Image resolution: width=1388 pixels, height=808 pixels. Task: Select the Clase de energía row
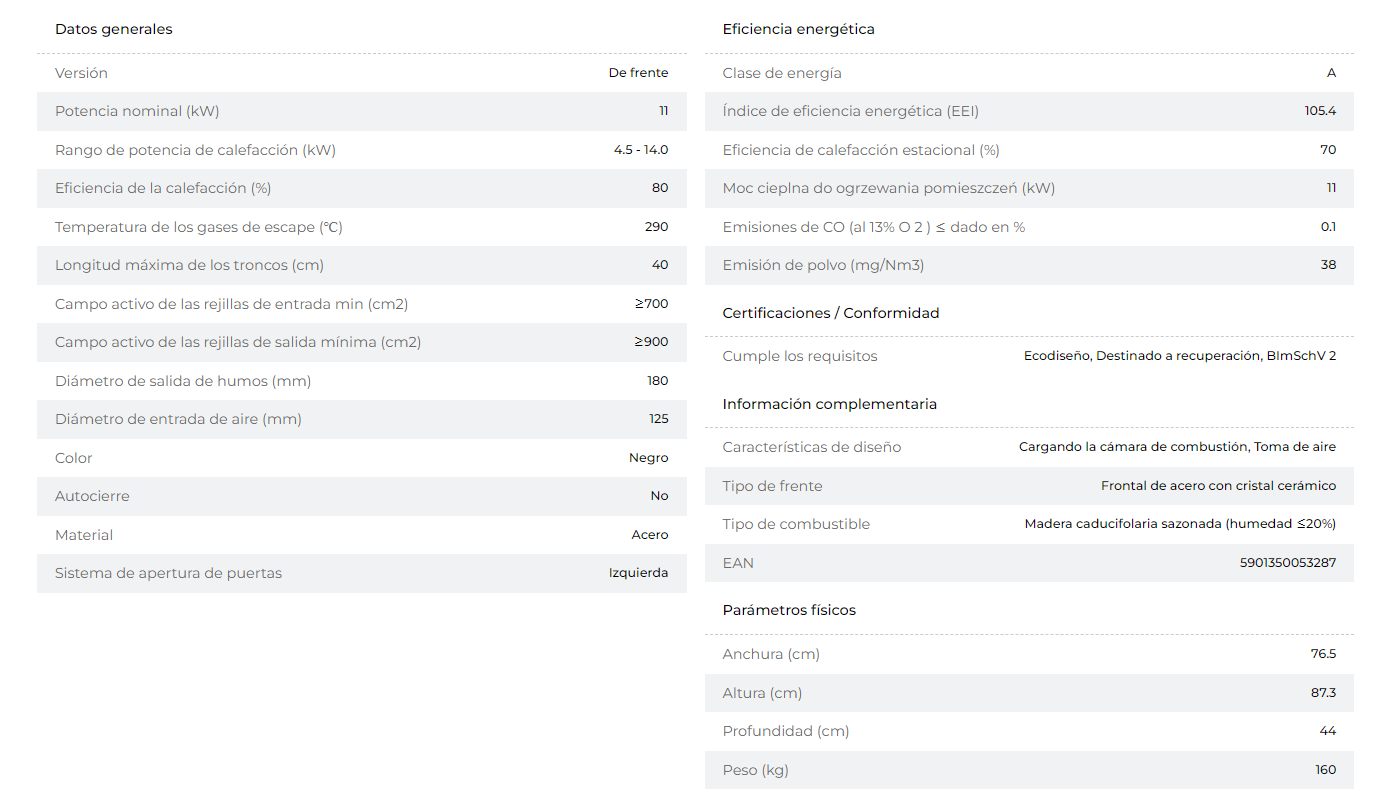point(1029,73)
